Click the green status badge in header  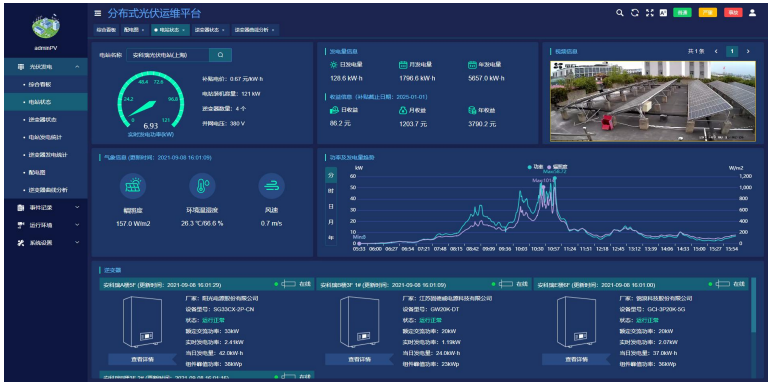tap(682, 13)
